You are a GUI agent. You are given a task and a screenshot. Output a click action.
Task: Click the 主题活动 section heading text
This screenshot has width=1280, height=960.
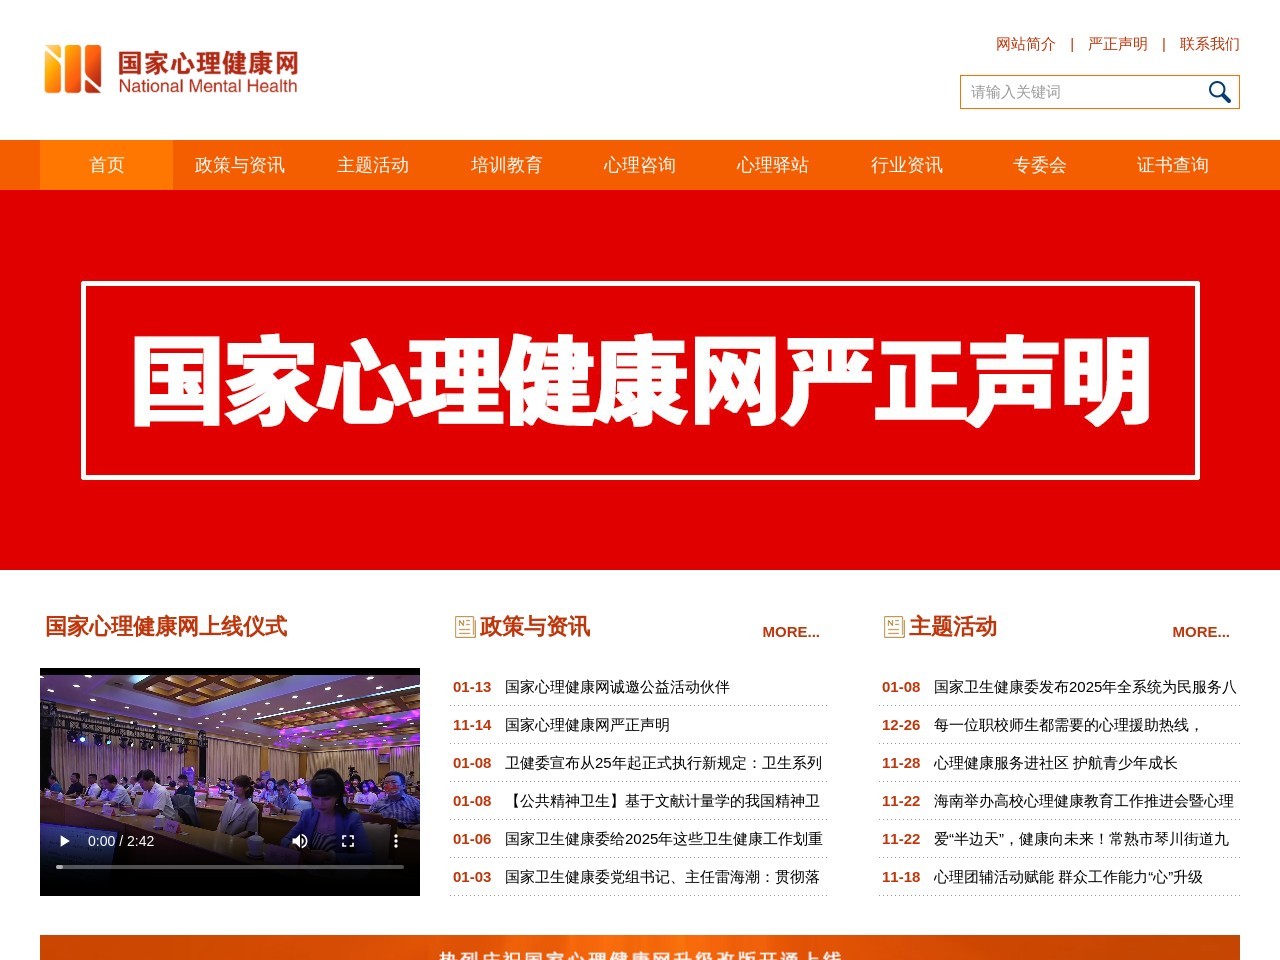coord(953,627)
